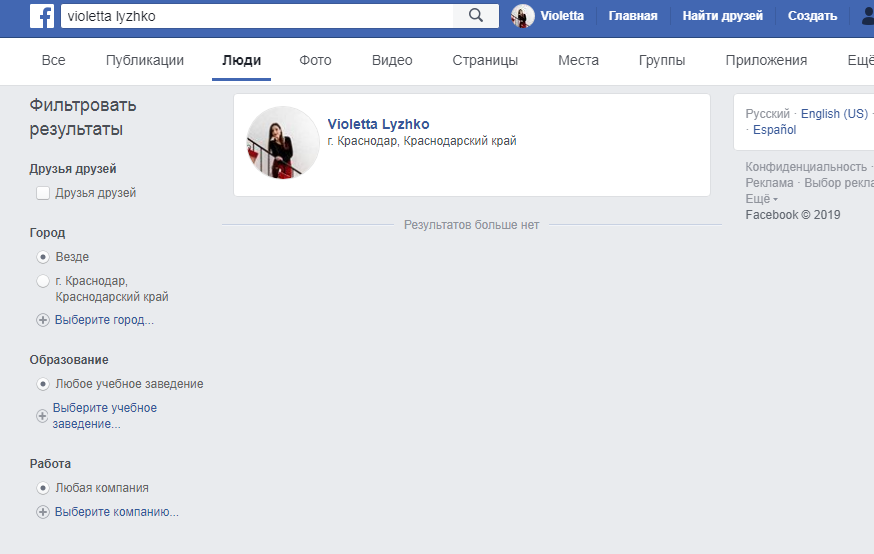Click the friend requests icon in the header
This screenshot has width=874, height=554.
click(x=867, y=16)
